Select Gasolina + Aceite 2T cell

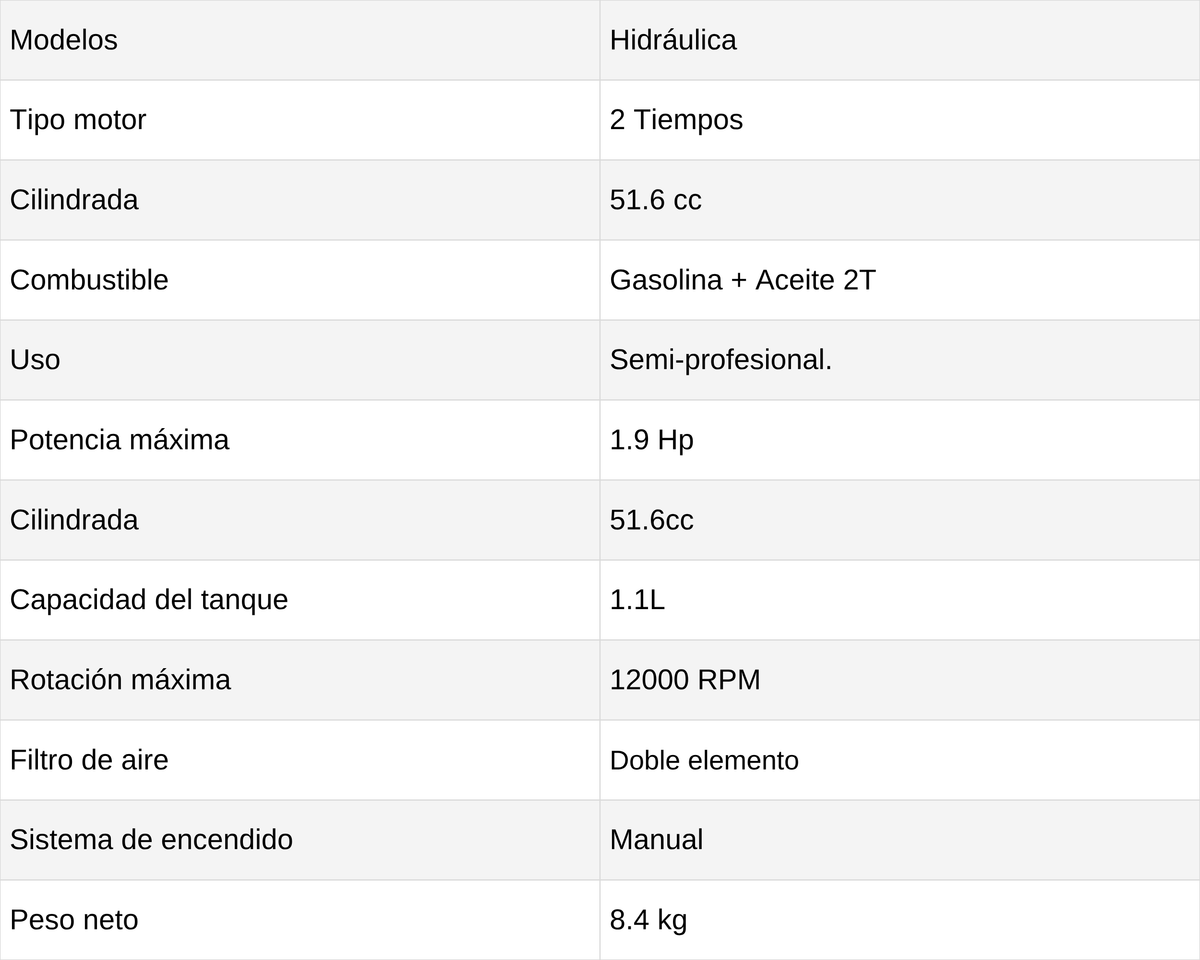pyautogui.click(x=900, y=280)
